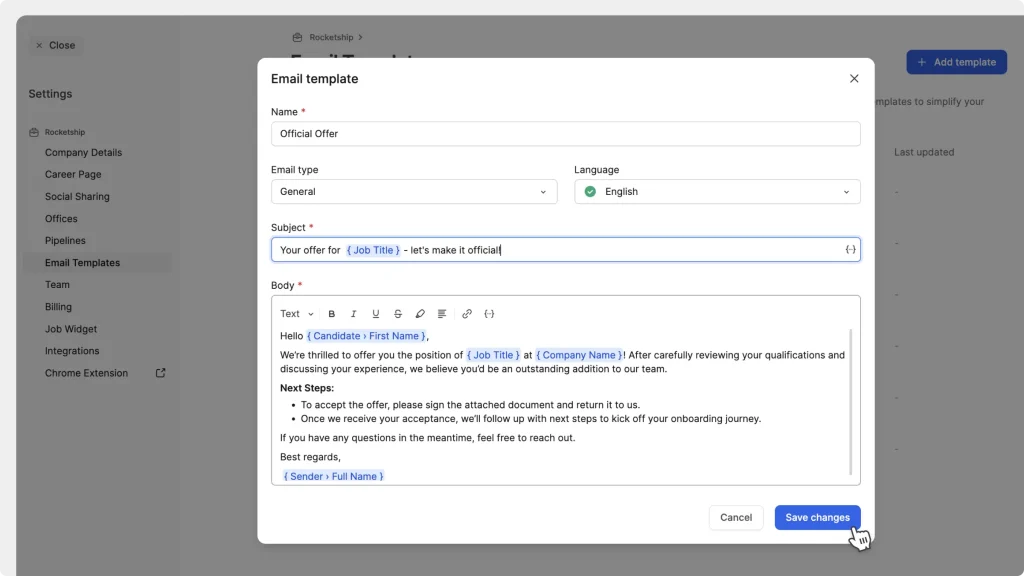
Task: Open the Email type dropdown
Action: click(413, 191)
